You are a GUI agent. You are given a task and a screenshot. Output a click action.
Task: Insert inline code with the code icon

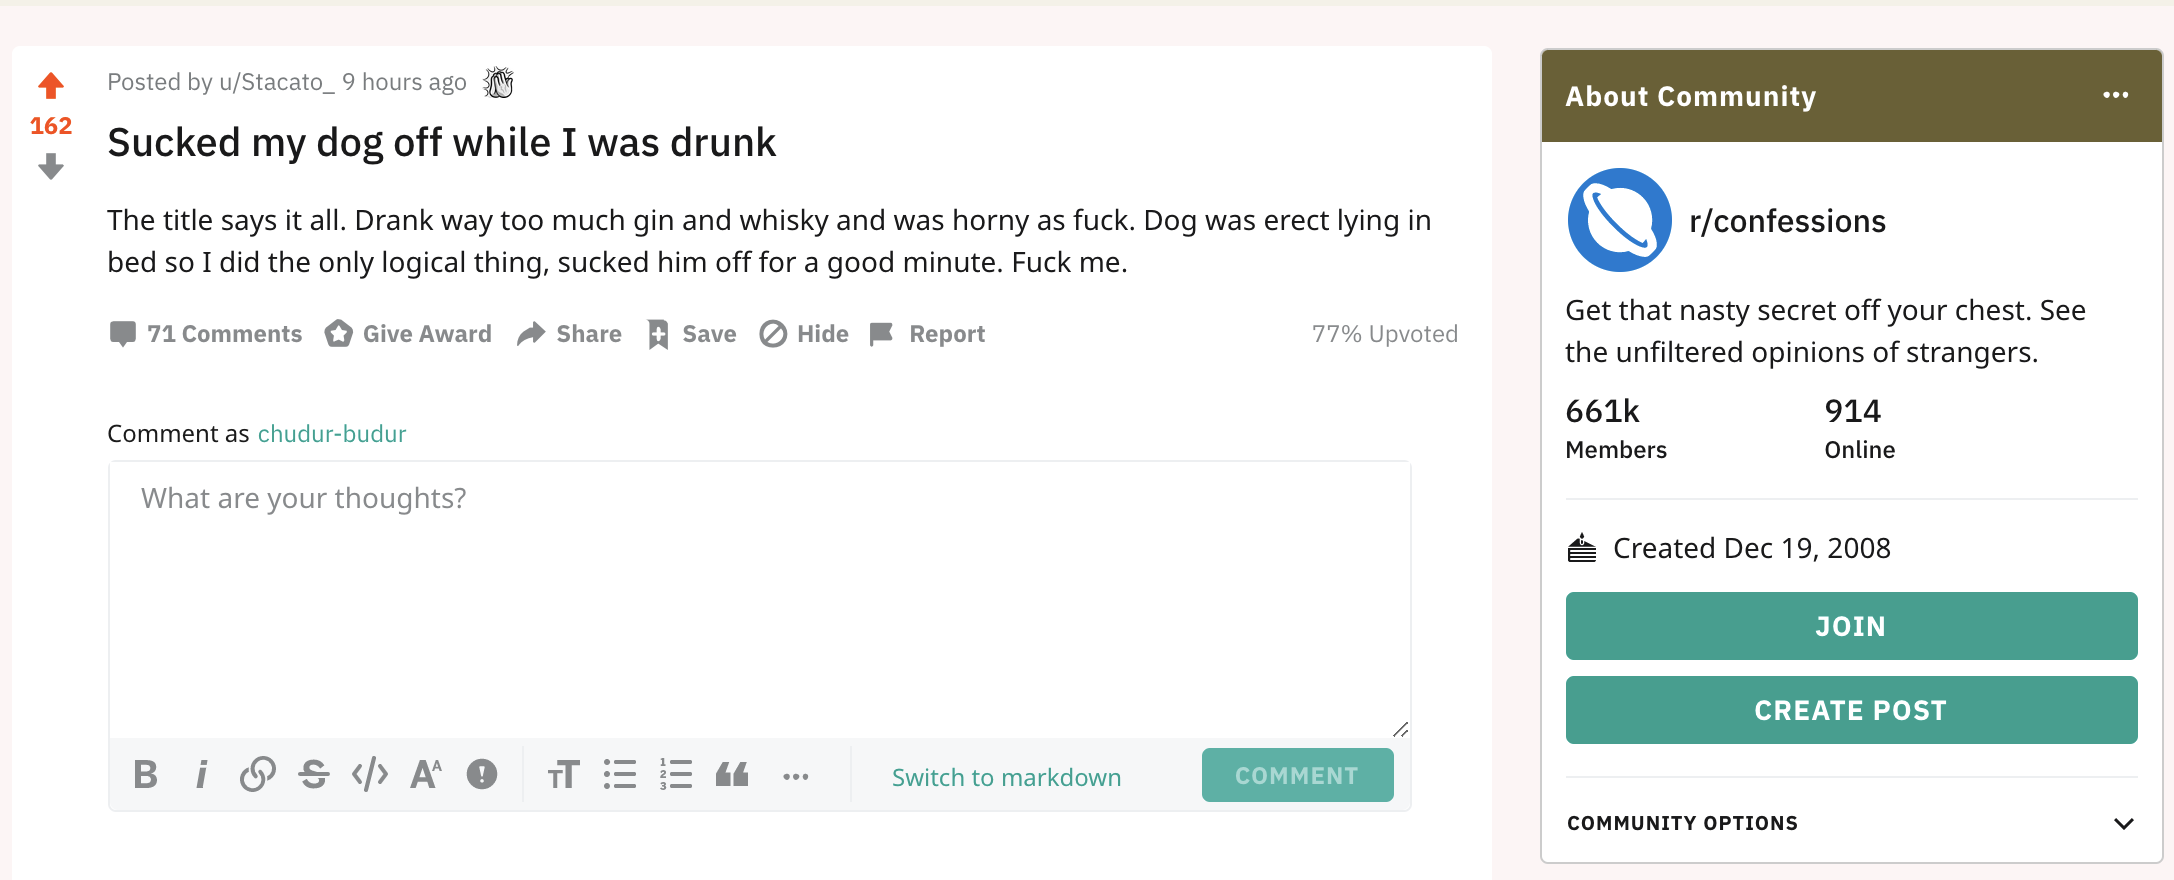pos(370,775)
